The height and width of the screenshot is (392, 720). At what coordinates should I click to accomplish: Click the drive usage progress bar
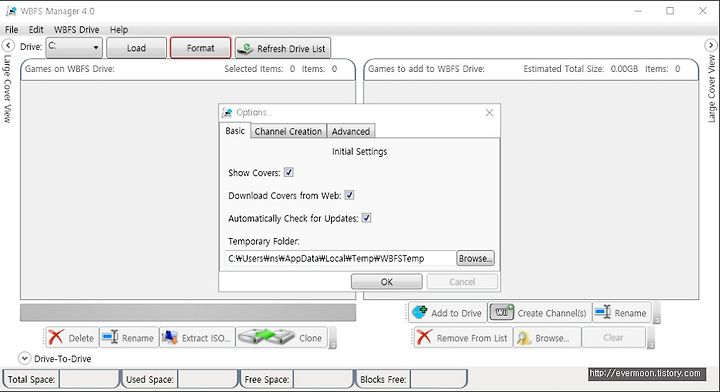188,312
